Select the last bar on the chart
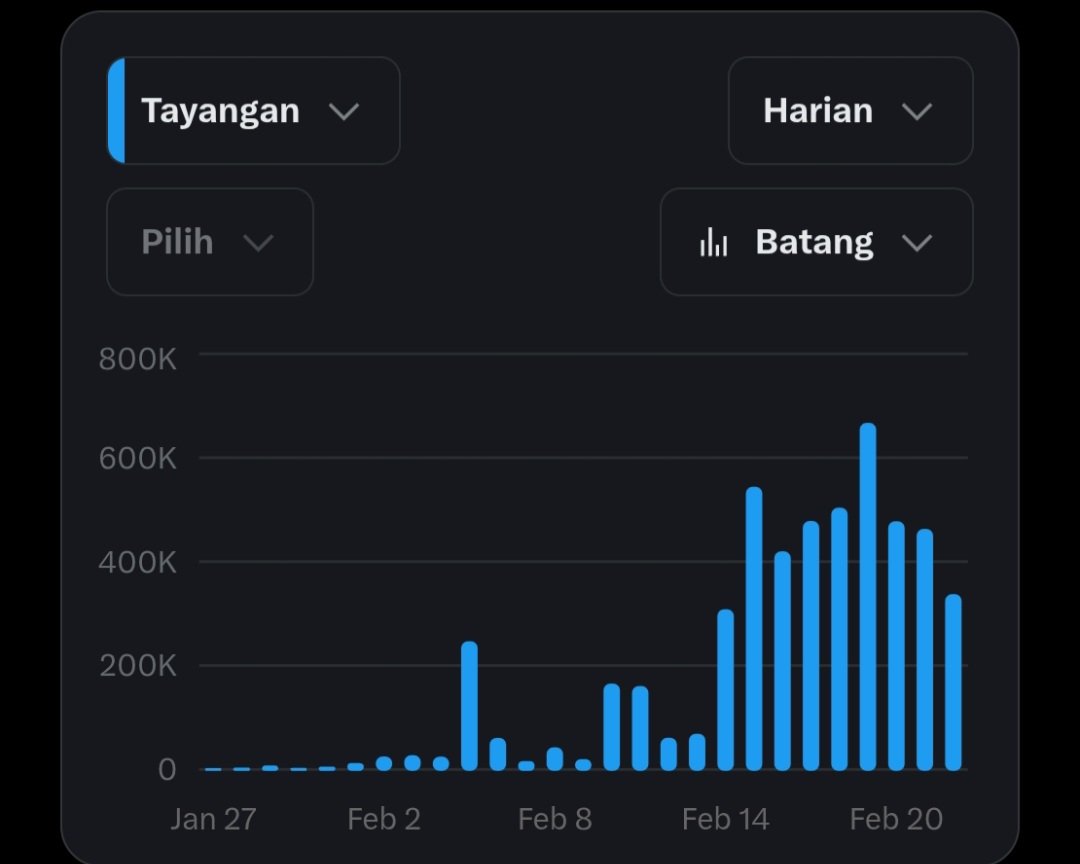 953,682
